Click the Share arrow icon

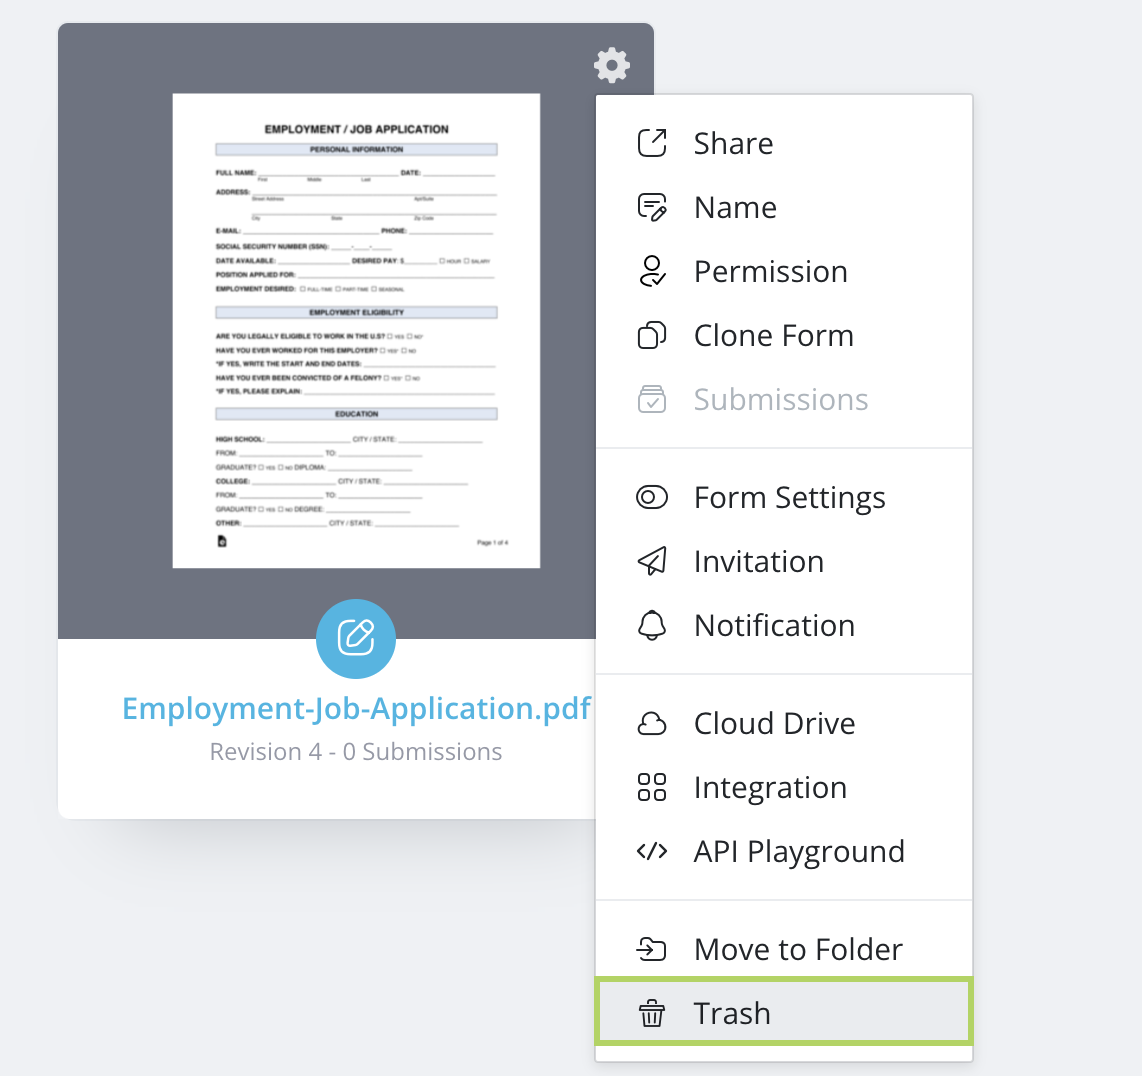tap(652, 143)
